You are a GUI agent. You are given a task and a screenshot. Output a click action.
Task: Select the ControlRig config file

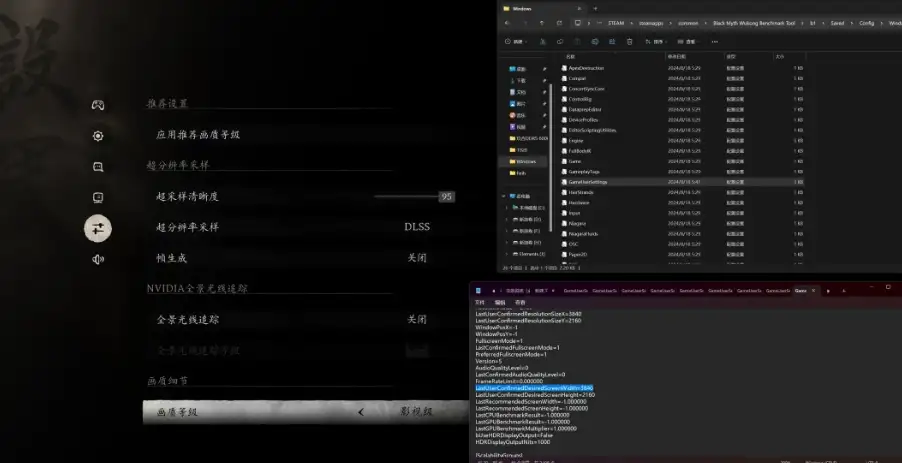pyautogui.click(x=580, y=99)
